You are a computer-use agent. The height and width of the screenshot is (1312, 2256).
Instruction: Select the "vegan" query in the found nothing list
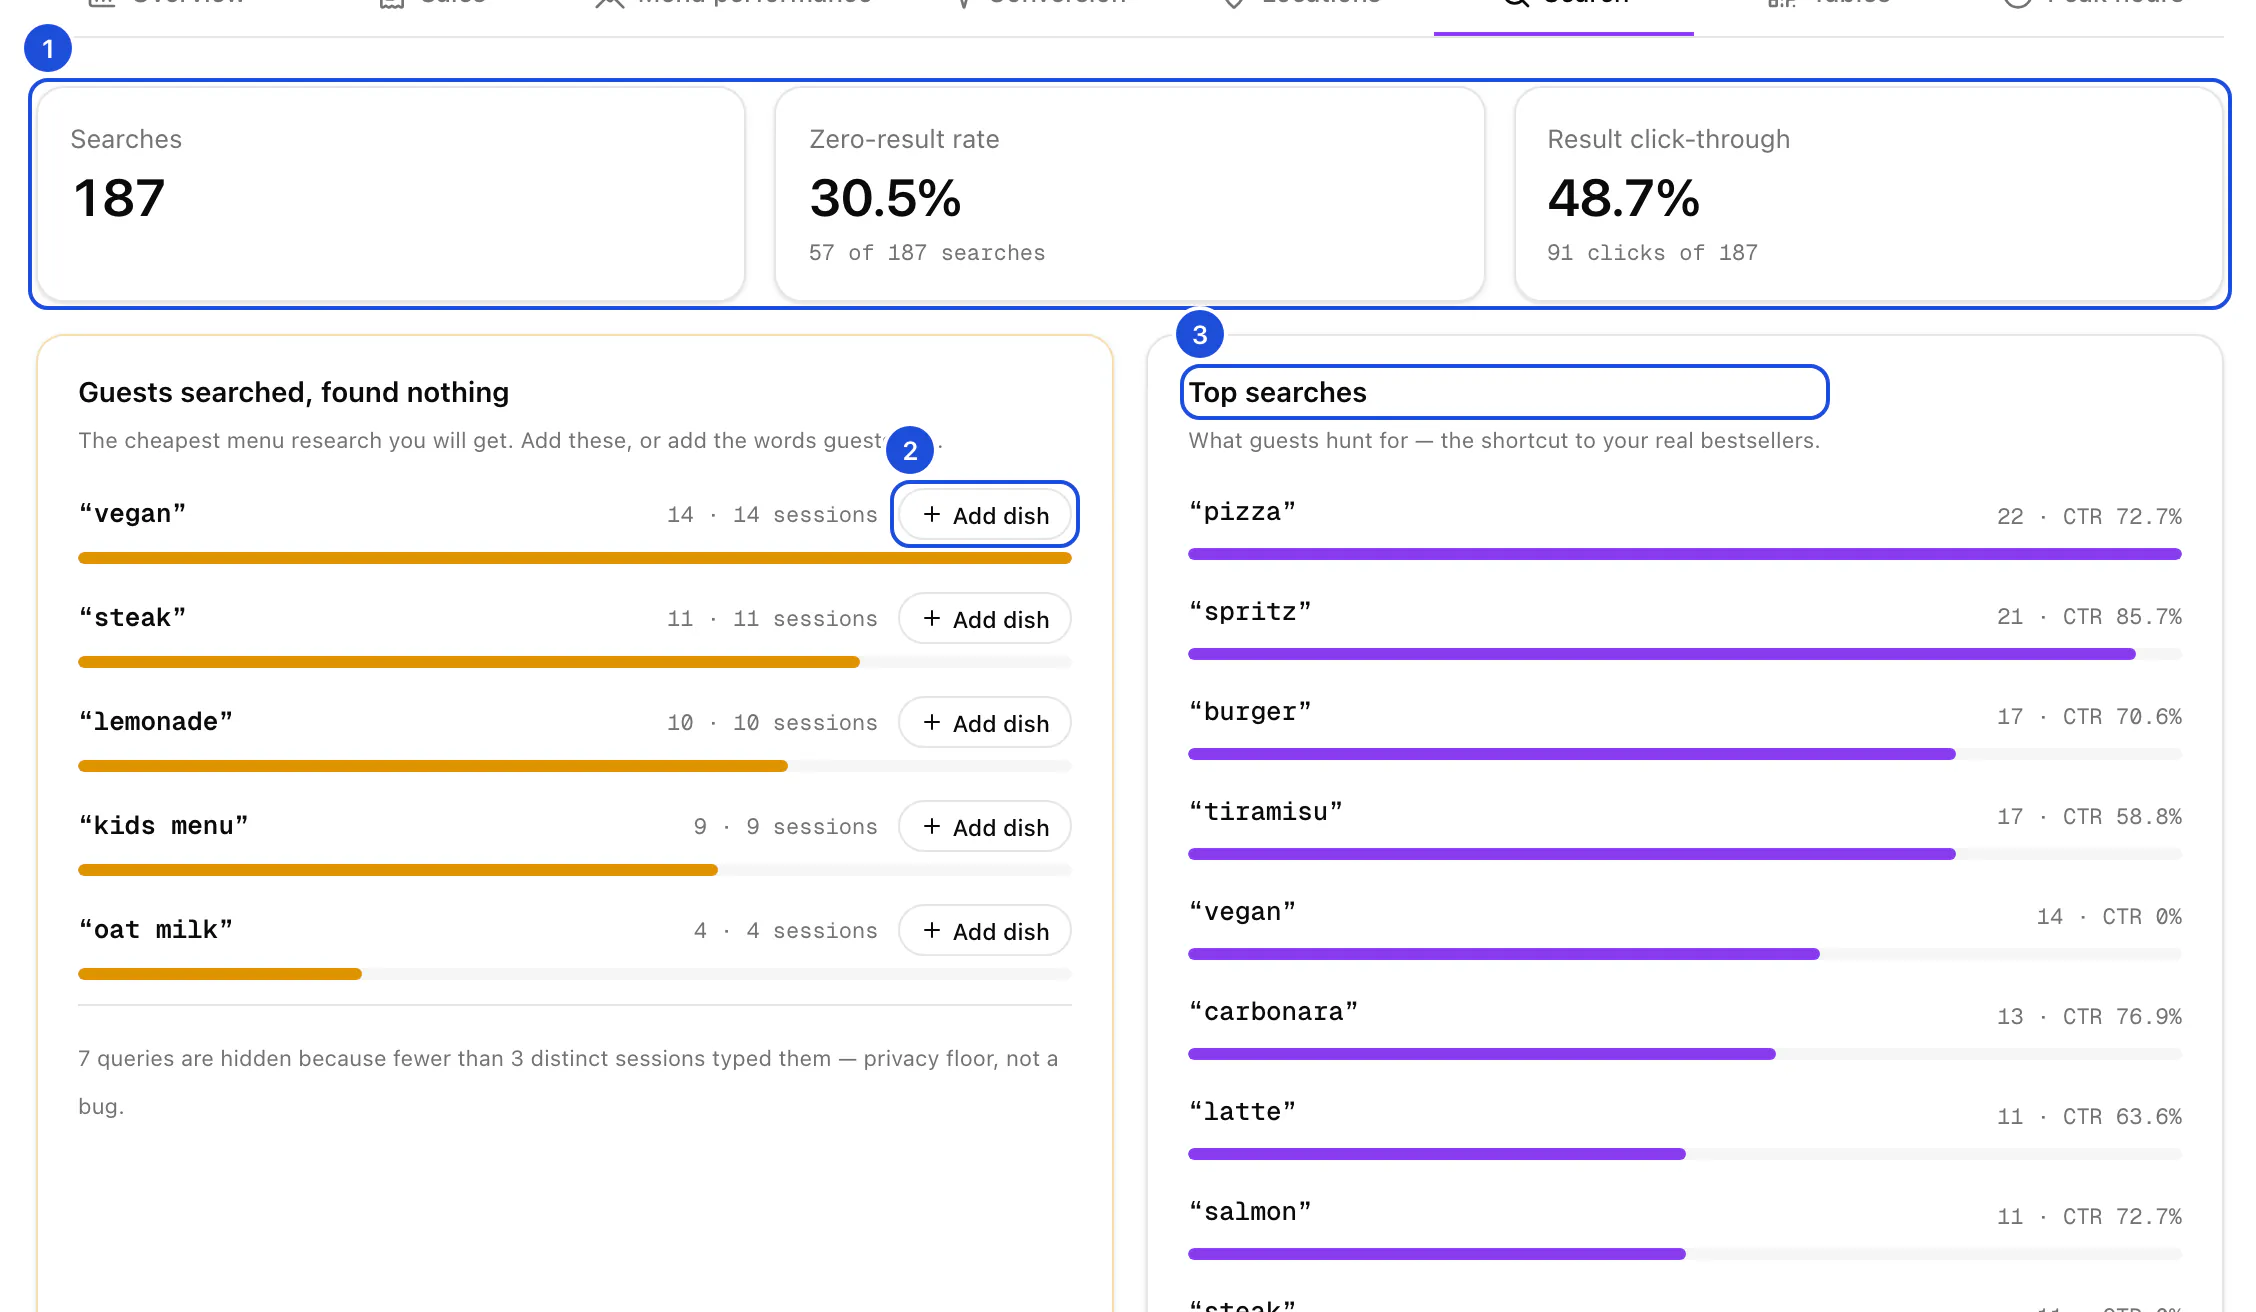pyautogui.click(x=132, y=514)
